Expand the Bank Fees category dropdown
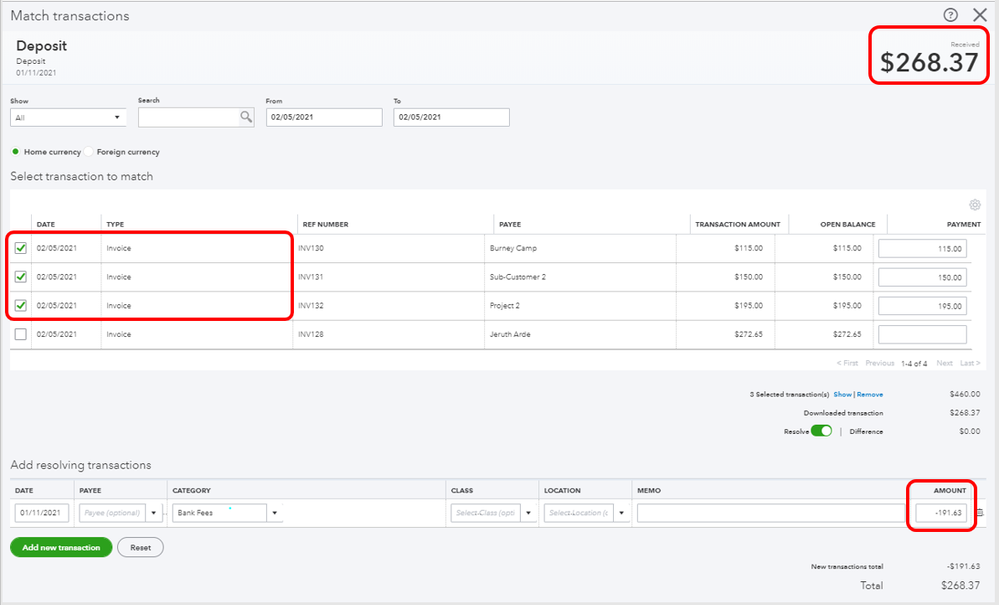 pos(275,513)
